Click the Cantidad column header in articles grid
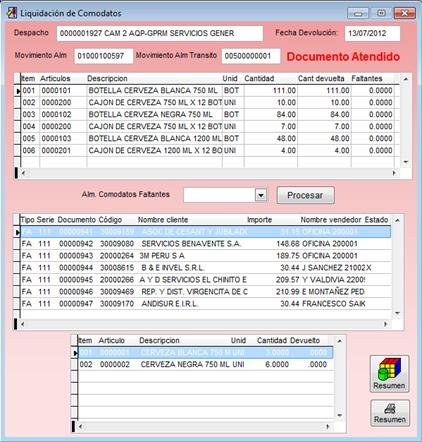 pyautogui.click(x=259, y=79)
